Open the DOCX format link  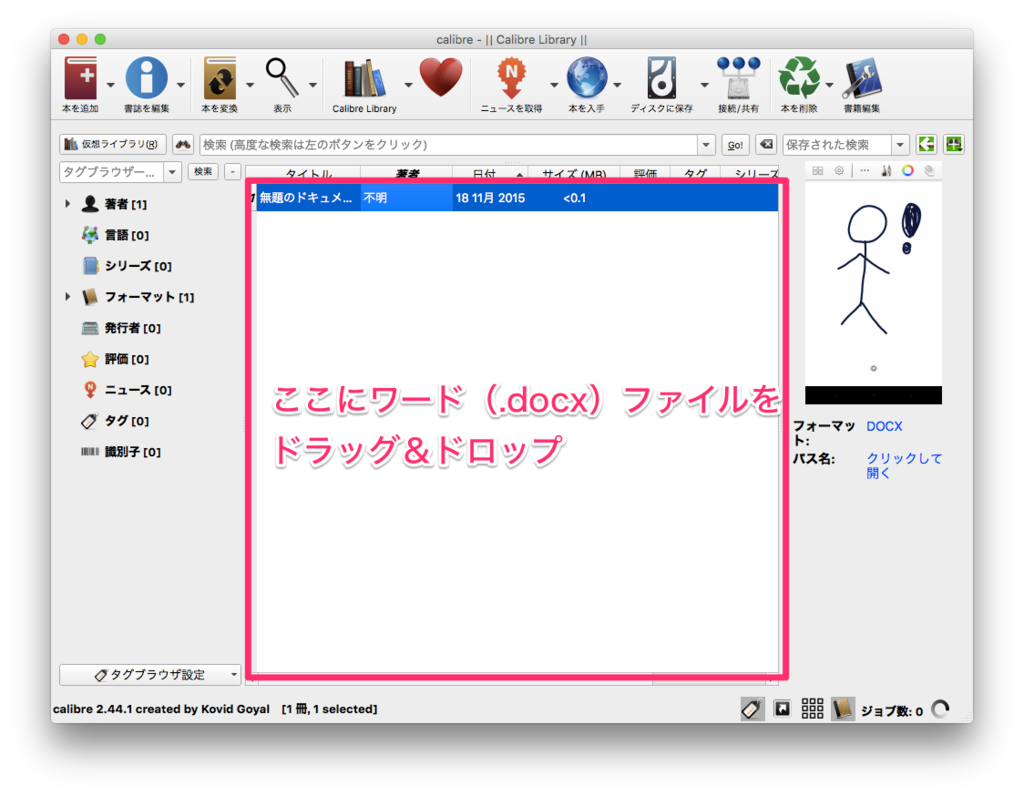(x=884, y=425)
